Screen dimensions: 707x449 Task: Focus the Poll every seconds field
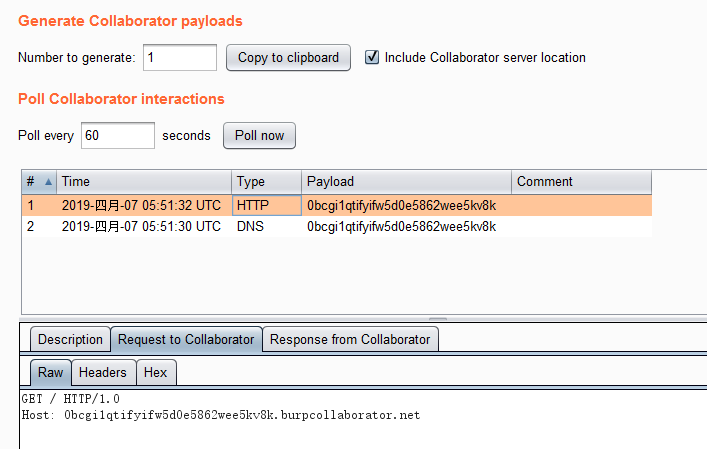pyautogui.click(x=118, y=135)
